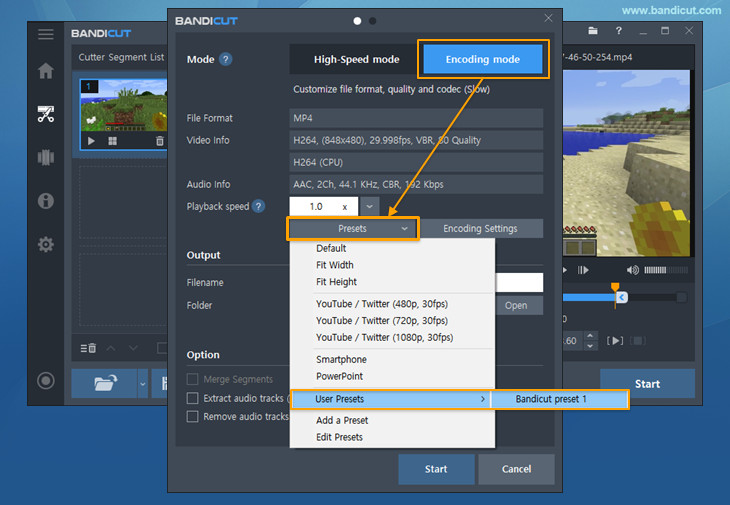The width and height of the screenshot is (730, 505).
Task: Open the Settings gear in sidebar
Action: tap(45, 244)
